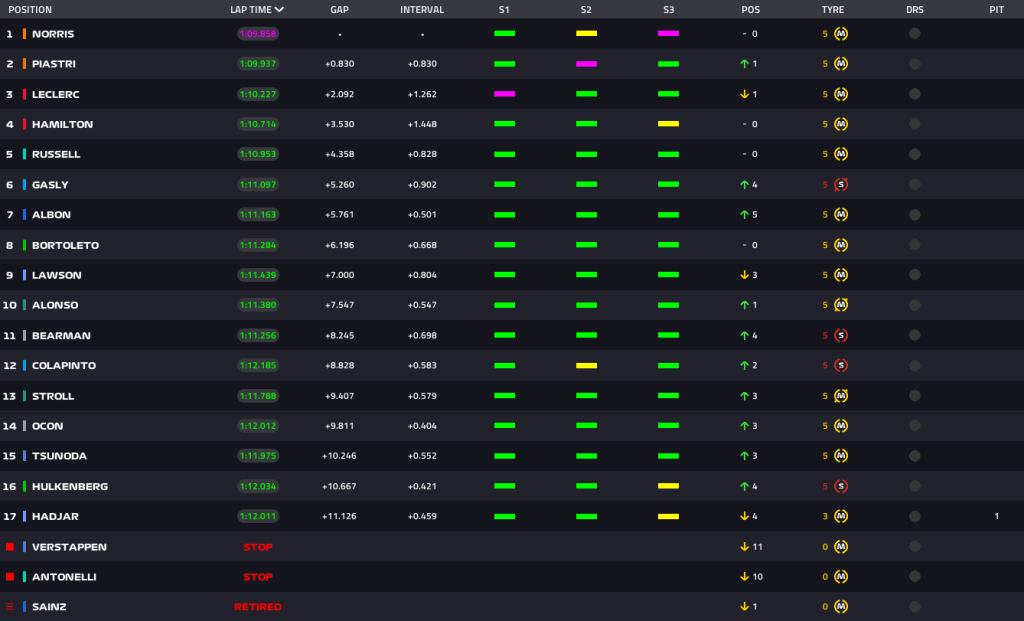Viewport: 1024px width, 621px height.
Task: Click Colapinto's soft tyre icon
Action: click(841, 366)
